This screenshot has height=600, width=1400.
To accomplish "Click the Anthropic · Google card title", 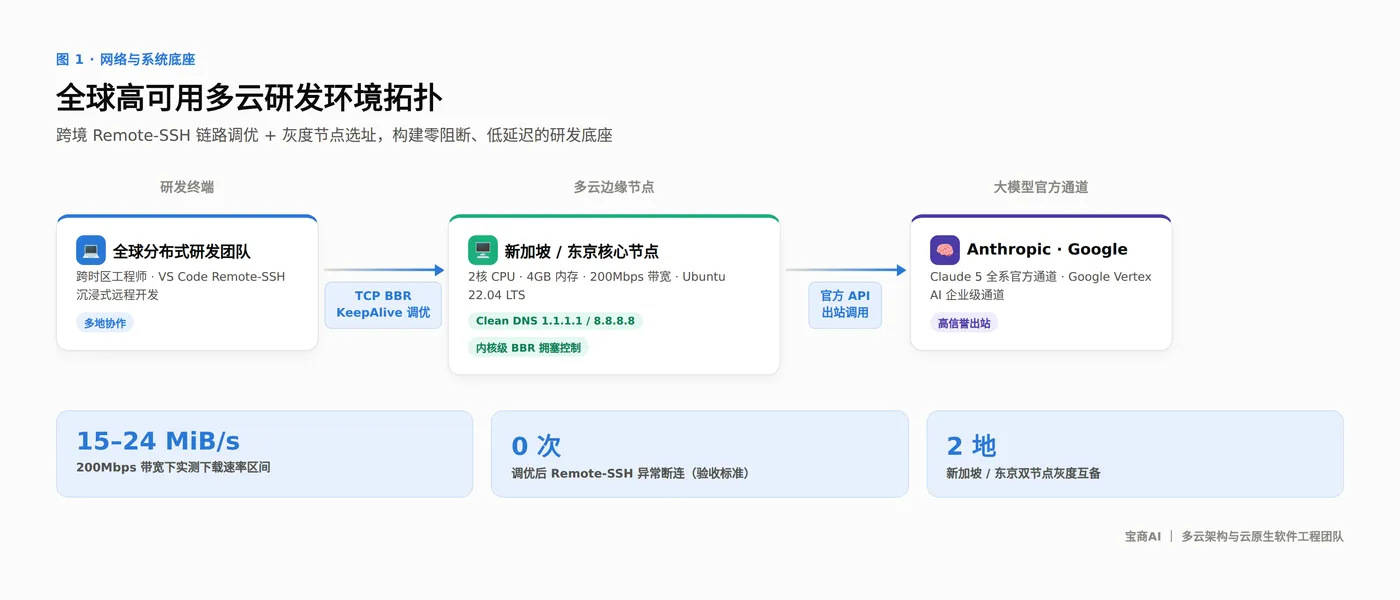I will pyautogui.click(x=1047, y=250).
